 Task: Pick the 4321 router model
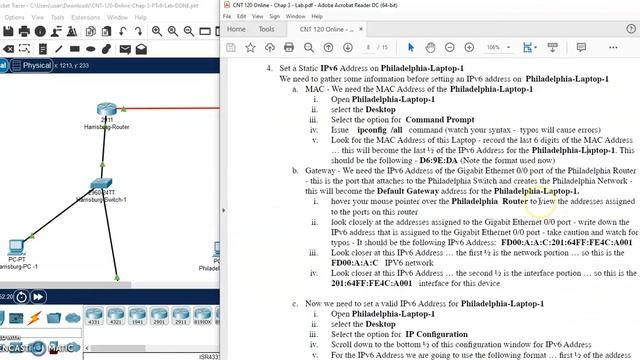116,316
